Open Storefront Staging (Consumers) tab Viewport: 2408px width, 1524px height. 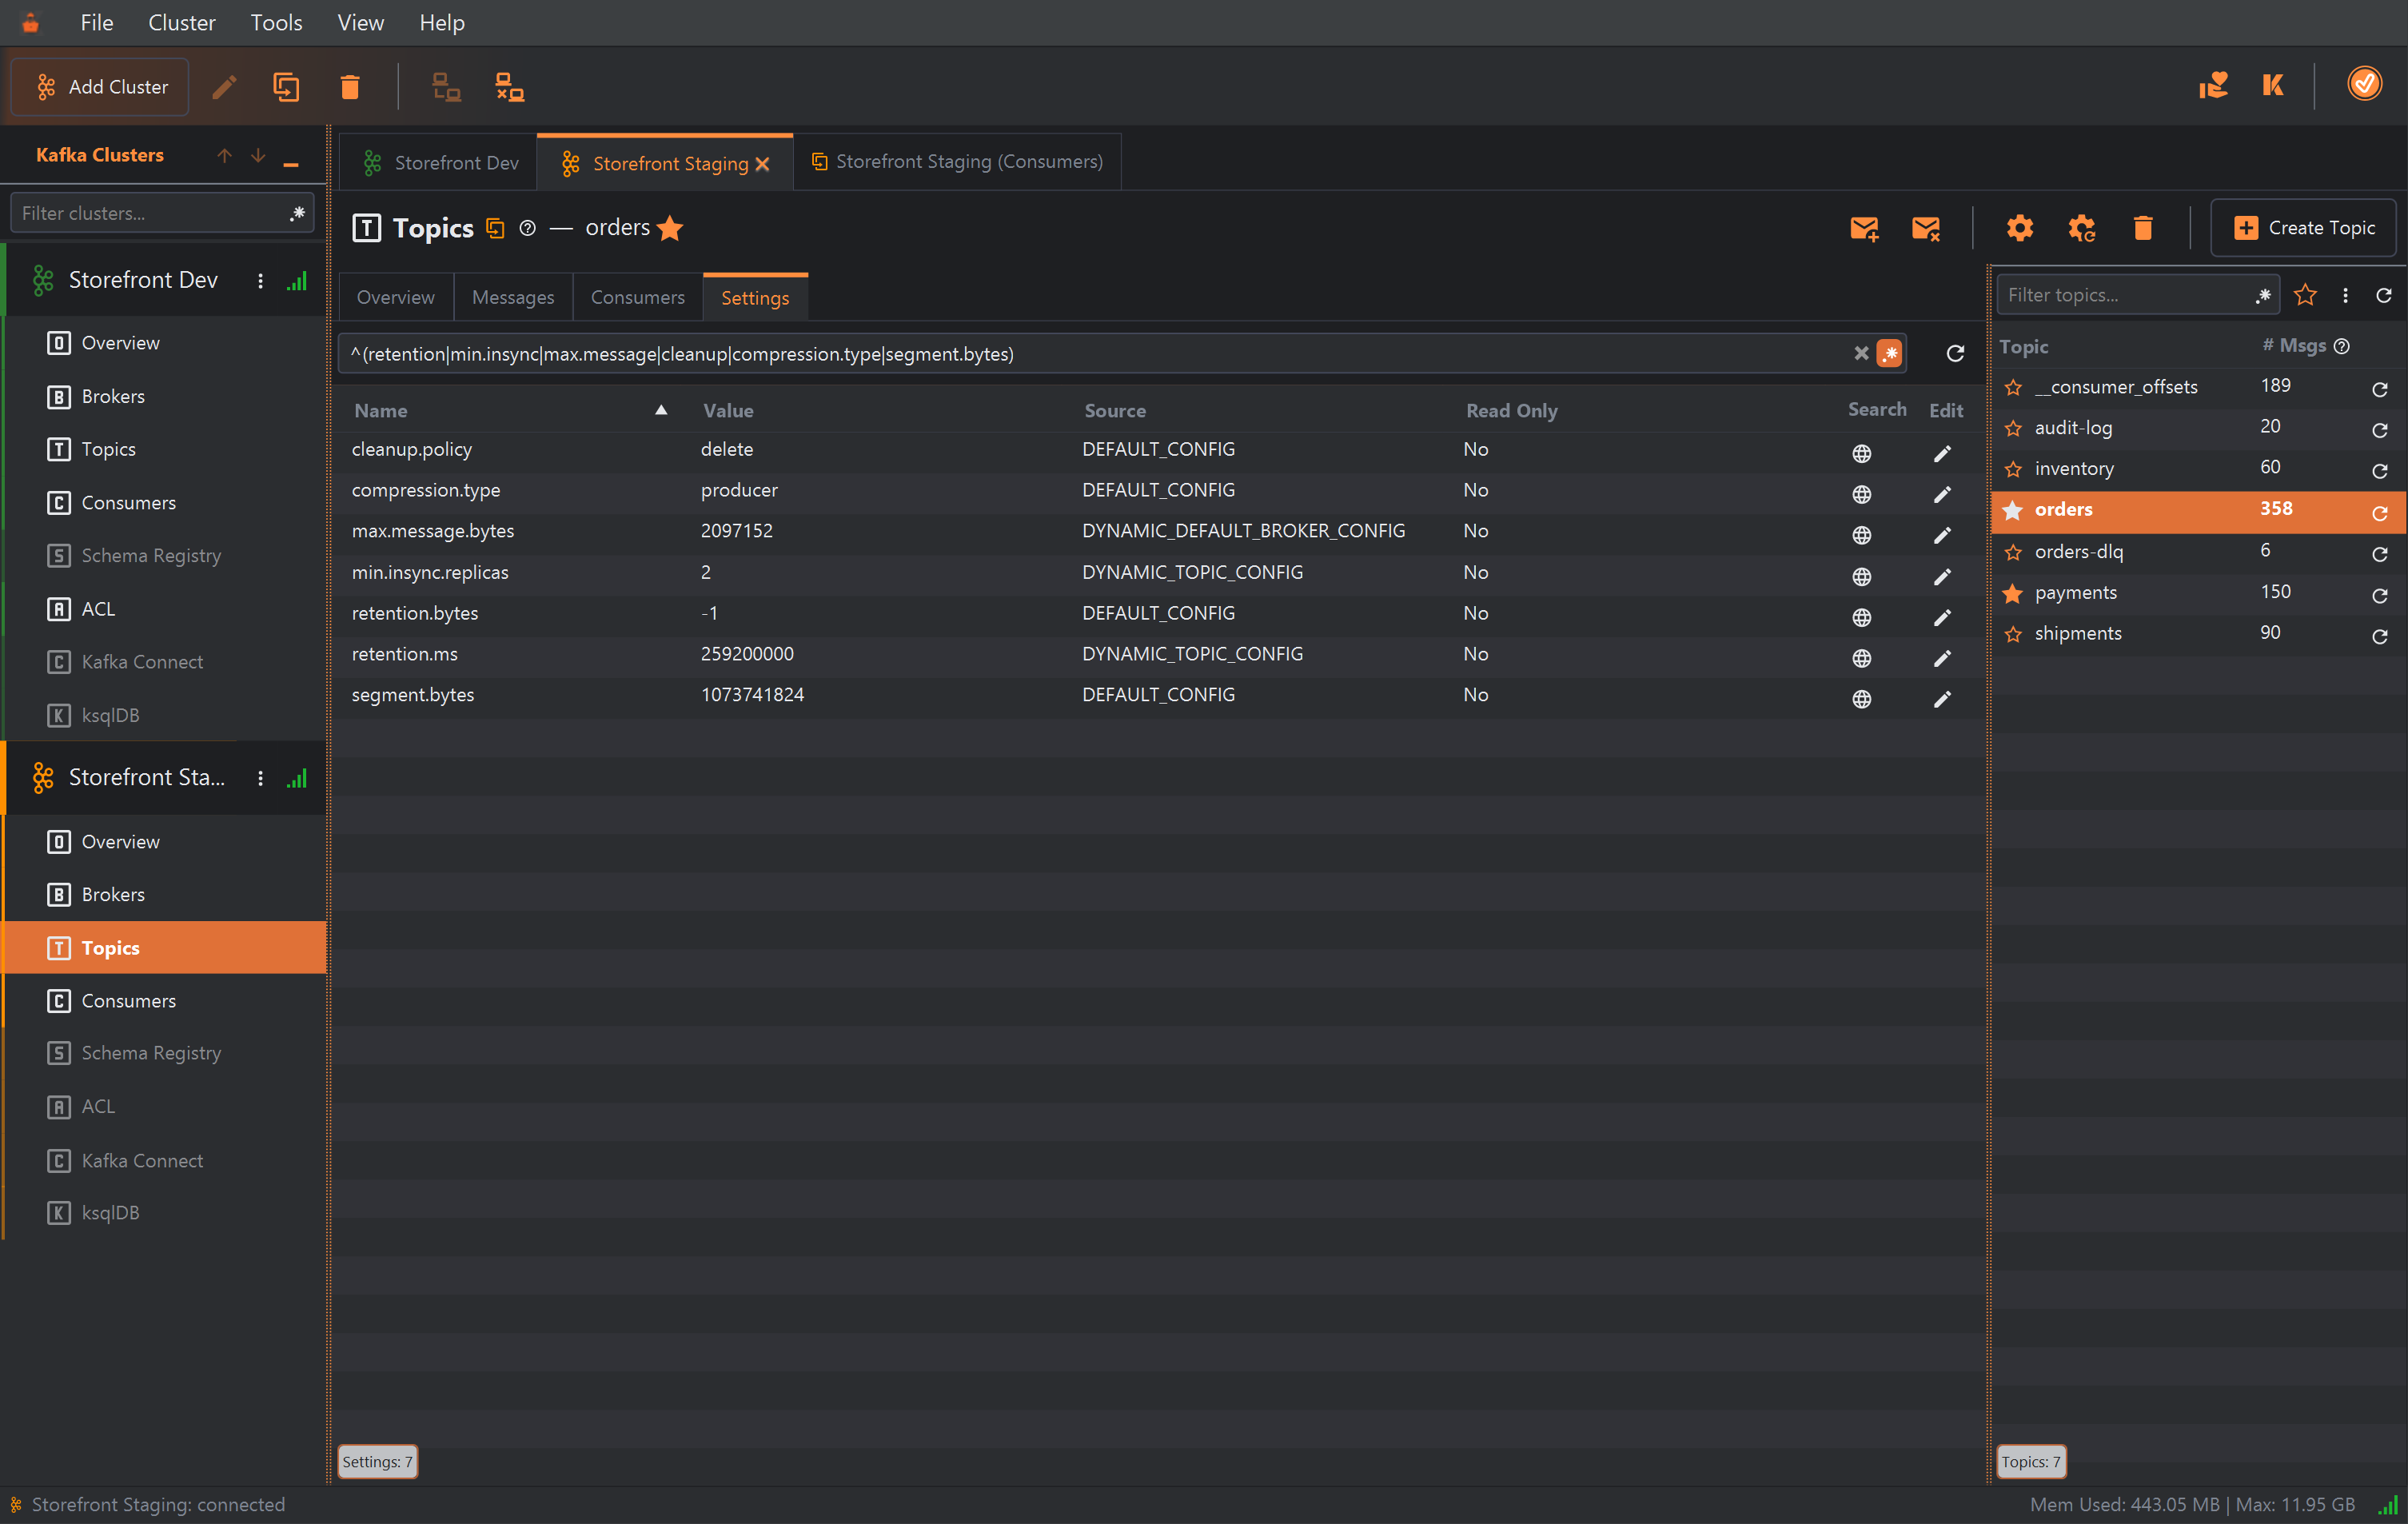(x=957, y=162)
